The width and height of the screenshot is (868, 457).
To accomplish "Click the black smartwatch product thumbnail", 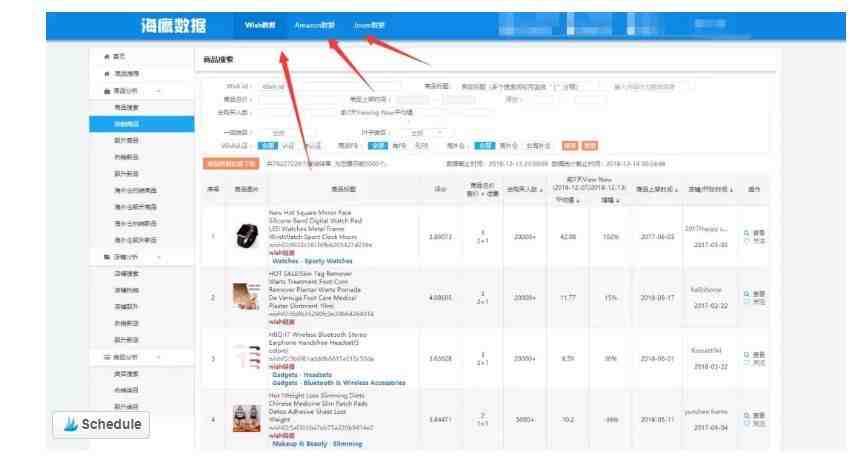I will [x=247, y=236].
